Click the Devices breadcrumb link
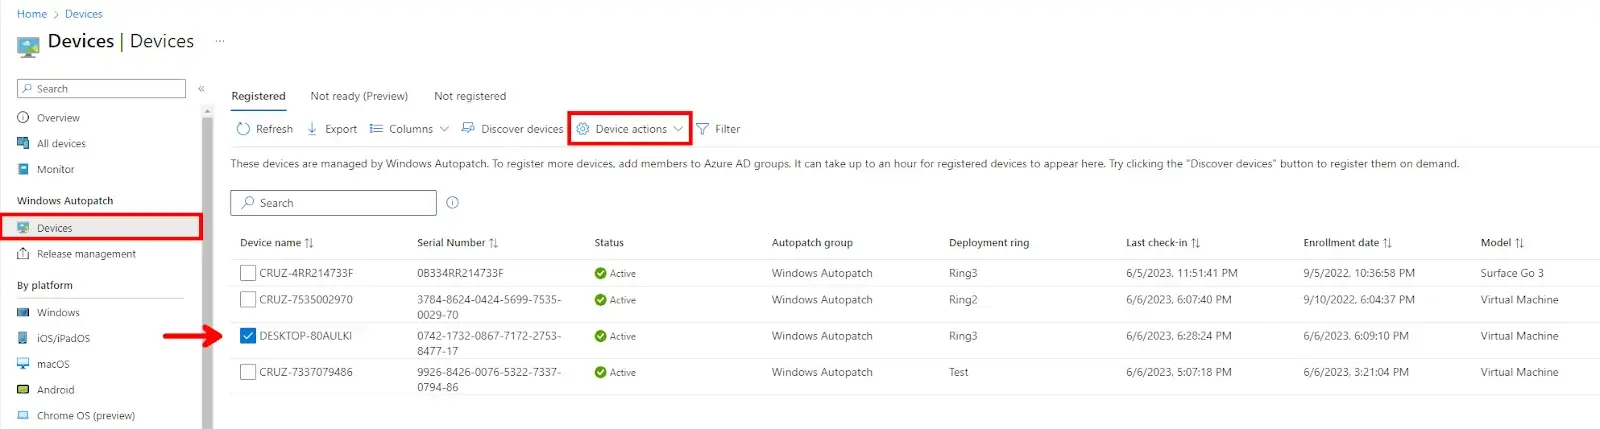The height and width of the screenshot is (429, 1600). [x=84, y=14]
